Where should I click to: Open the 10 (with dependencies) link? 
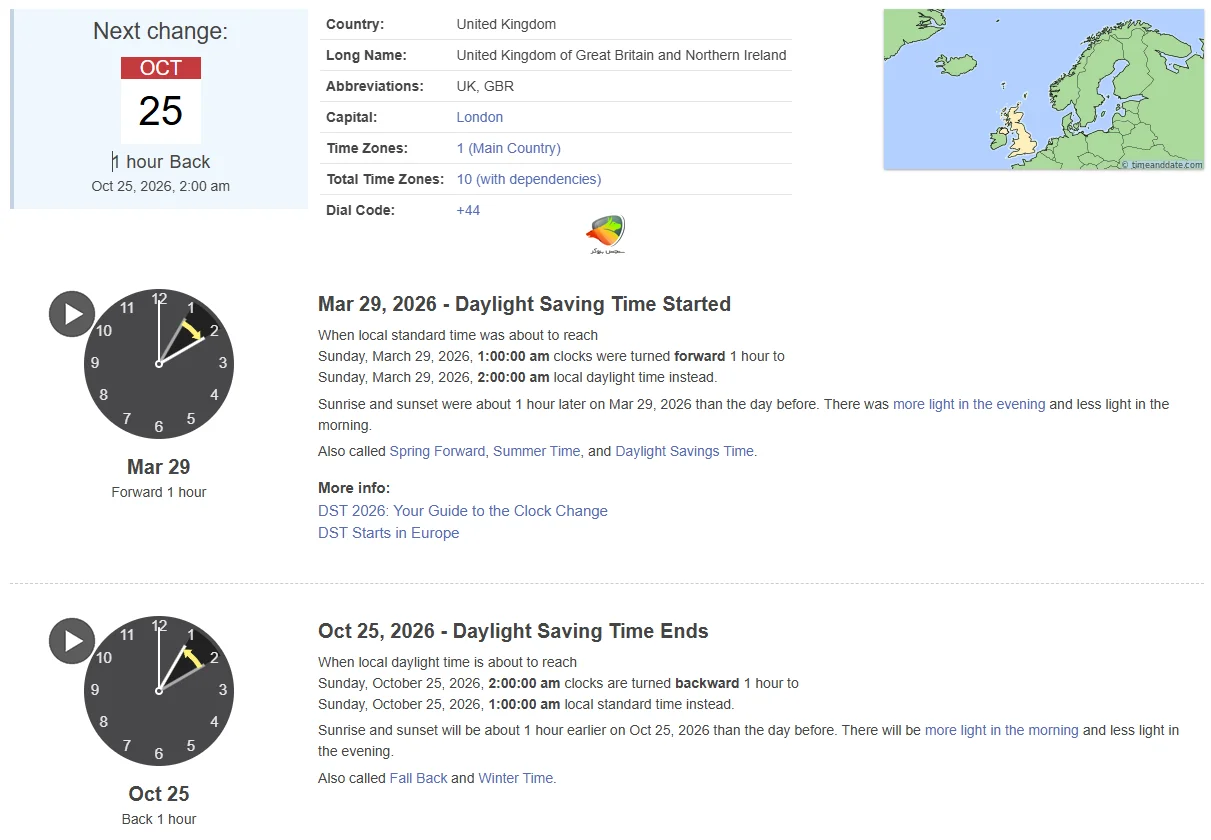pyautogui.click(x=529, y=179)
